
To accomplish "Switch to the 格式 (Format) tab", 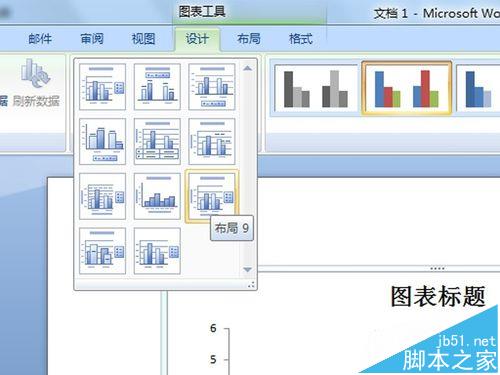I will [x=301, y=39].
